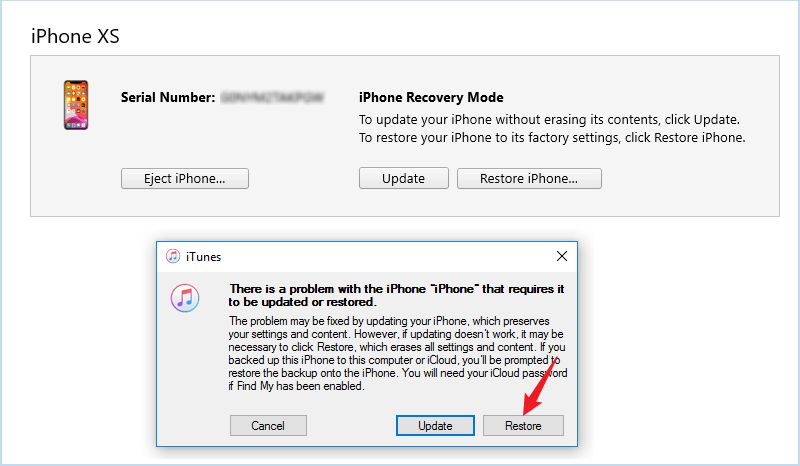Click the iPhone Recovery Mode heading
800x466 pixels.
tap(431, 97)
